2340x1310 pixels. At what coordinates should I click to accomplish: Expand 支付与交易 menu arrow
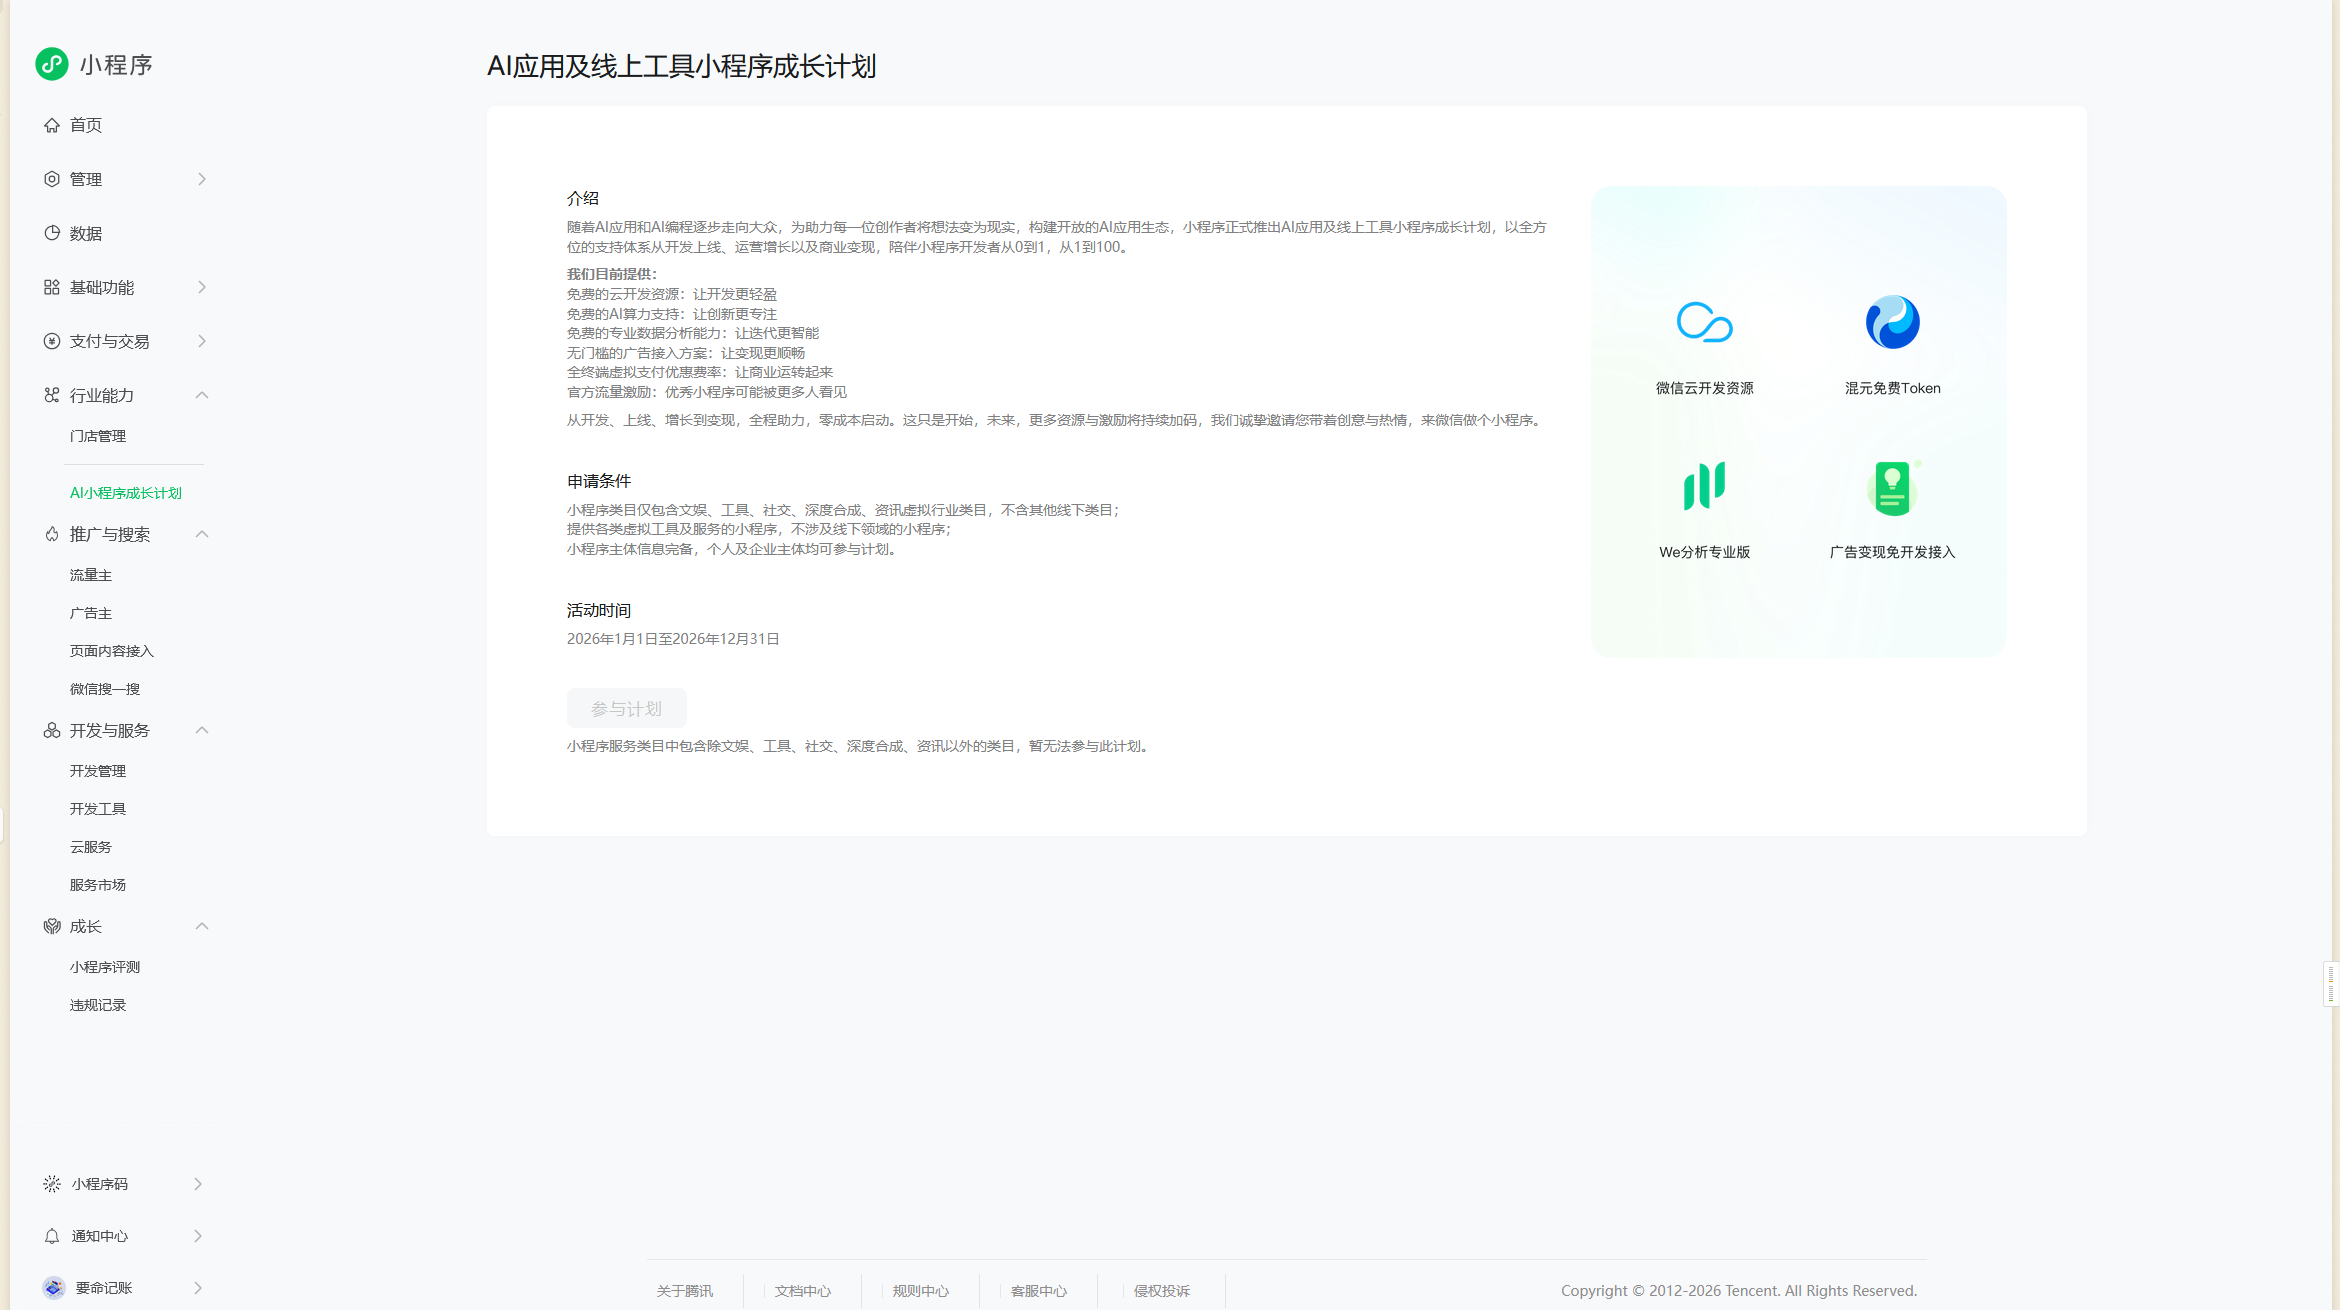(x=202, y=341)
